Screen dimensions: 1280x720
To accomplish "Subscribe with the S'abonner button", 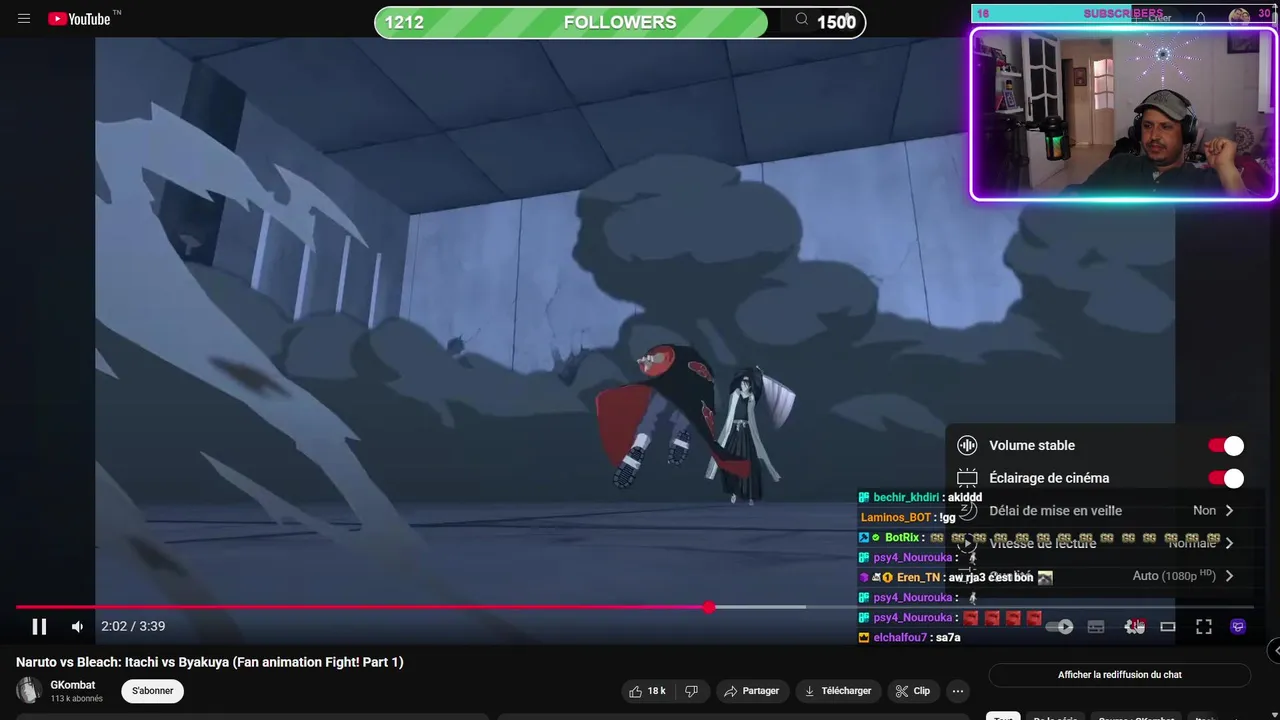I will 153,691.
